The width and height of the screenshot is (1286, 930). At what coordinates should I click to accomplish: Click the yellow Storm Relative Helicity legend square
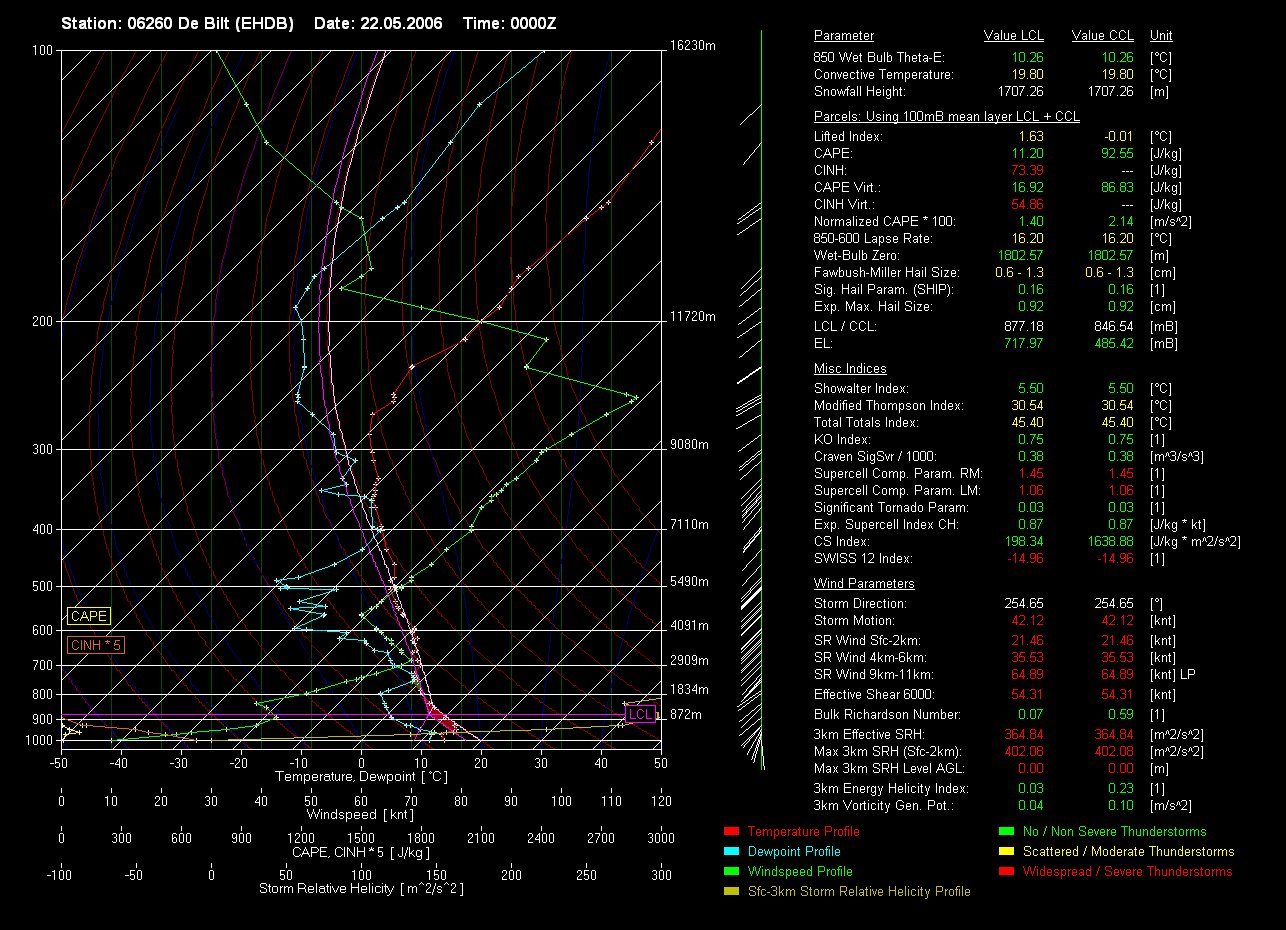click(x=730, y=891)
